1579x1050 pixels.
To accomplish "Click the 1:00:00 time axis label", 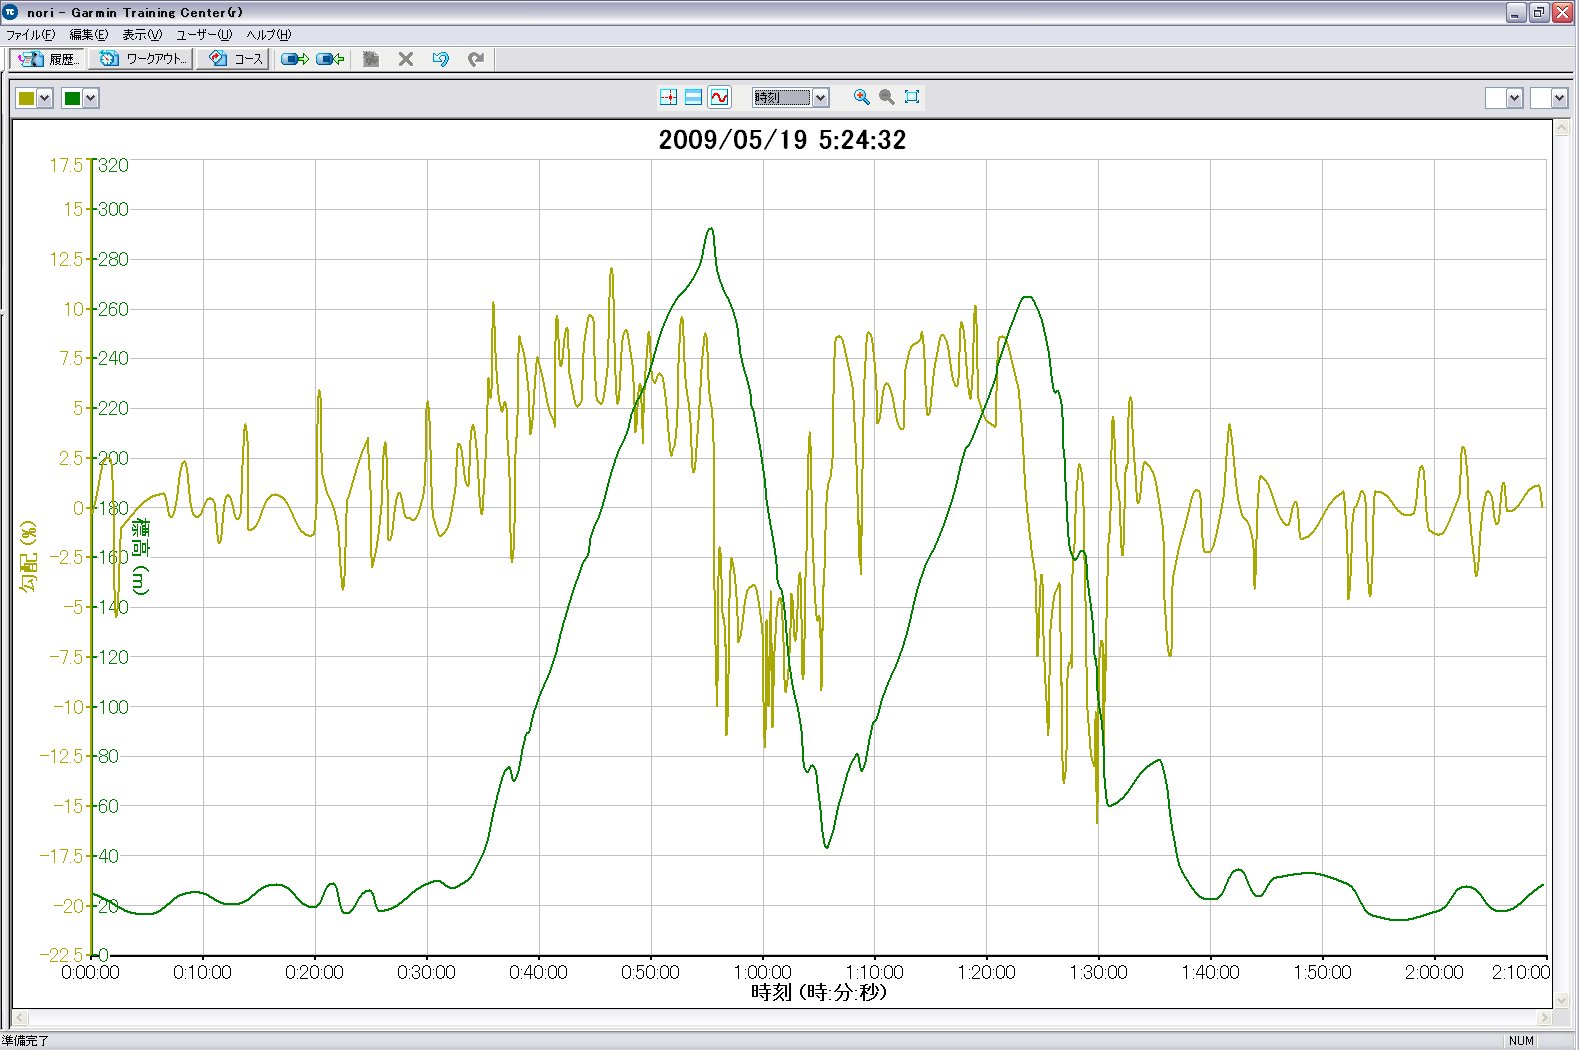I will click(x=762, y=972).
